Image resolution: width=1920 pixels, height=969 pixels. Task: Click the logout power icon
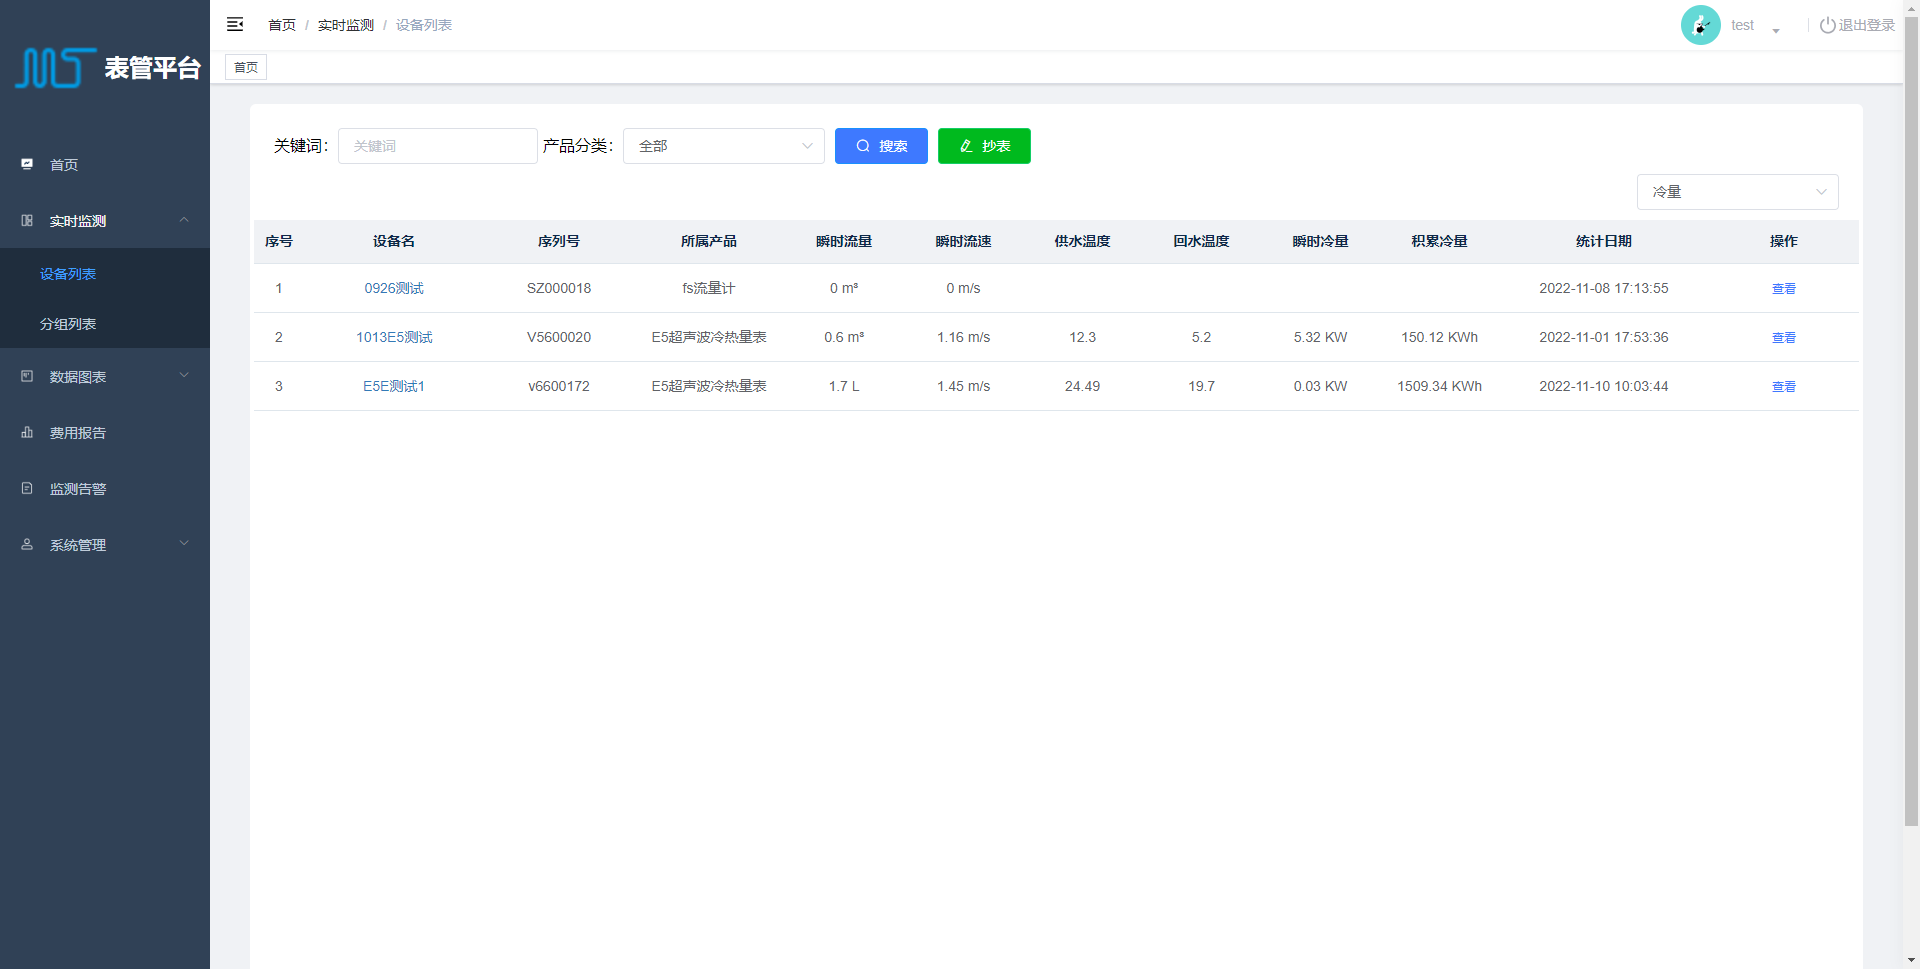(1827, 25)
